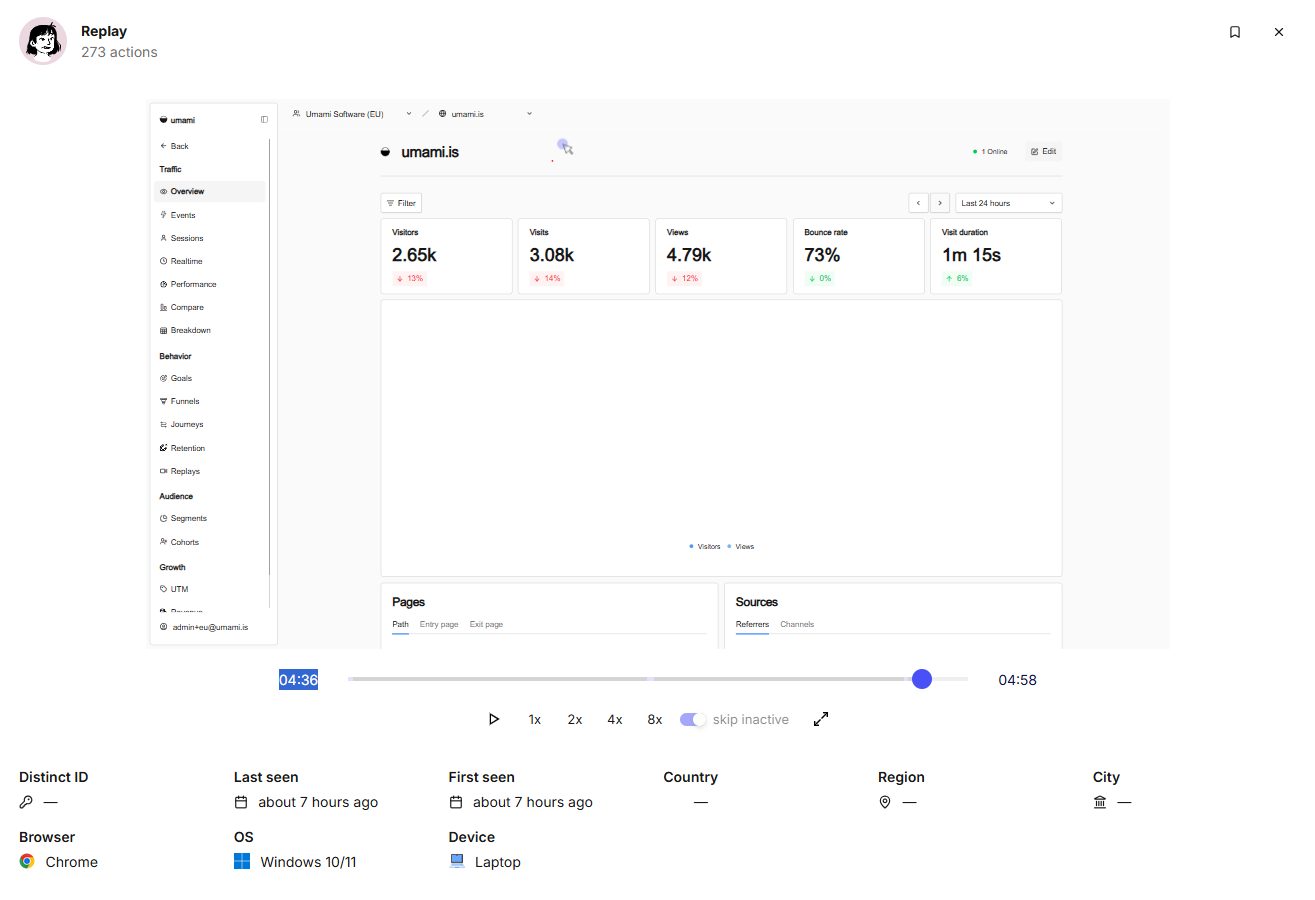Set playback speed to 2x
This screenshot has width=1315, height=900.
point(575,720)
